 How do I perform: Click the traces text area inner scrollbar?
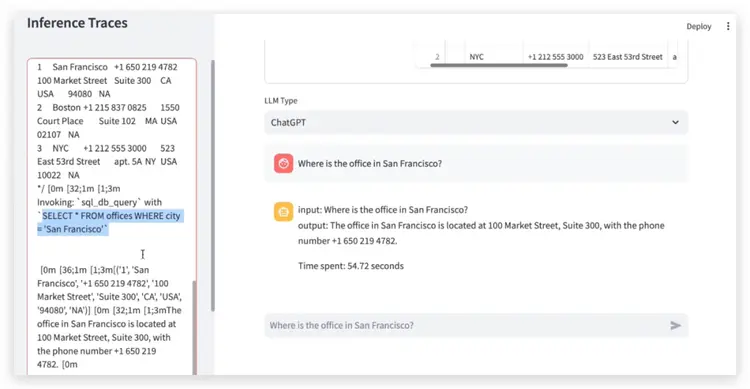(194, 327)
